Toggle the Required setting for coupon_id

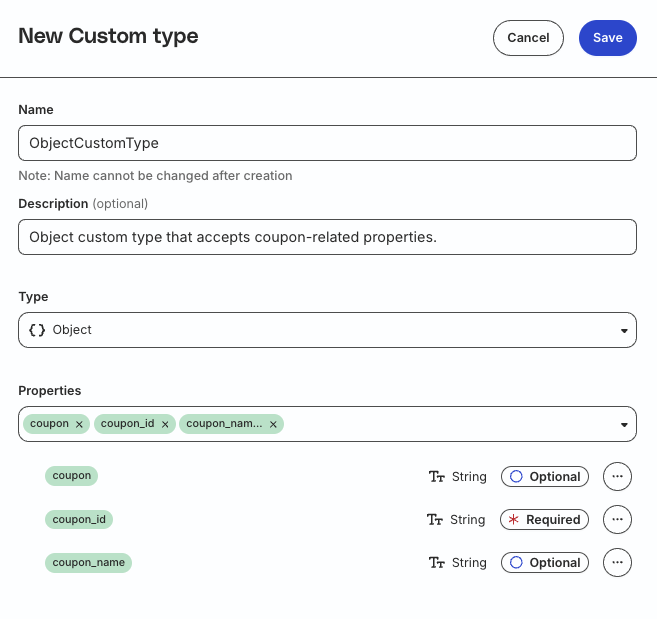(x=544, y=520)
